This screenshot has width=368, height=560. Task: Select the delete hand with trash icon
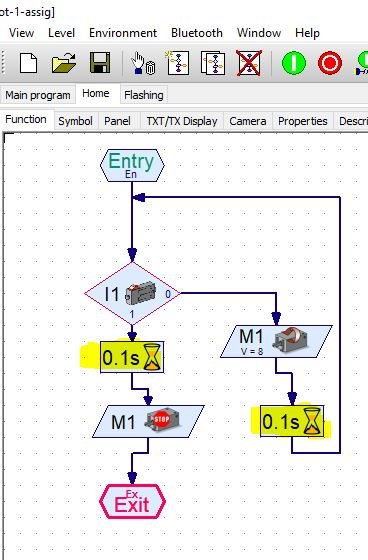pos(143,64)
